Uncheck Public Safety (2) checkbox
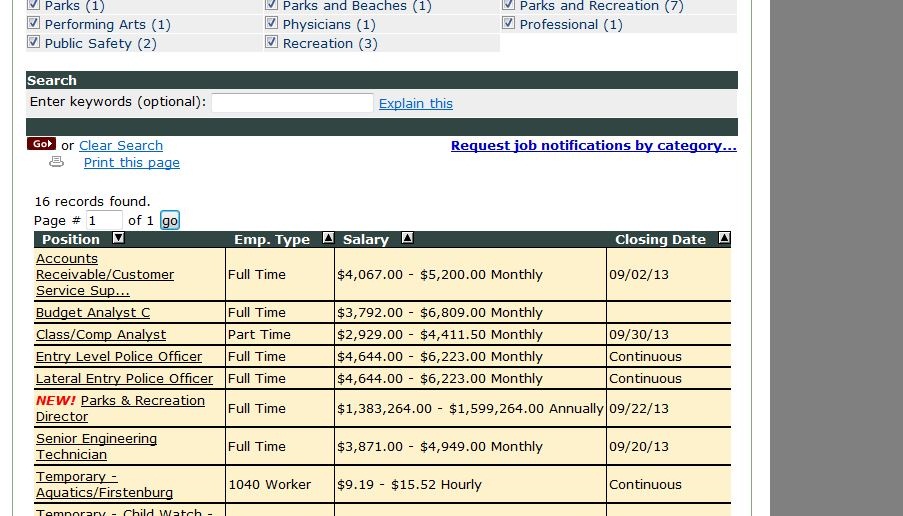This screenshot has height=516, width=903. (33, 42)
